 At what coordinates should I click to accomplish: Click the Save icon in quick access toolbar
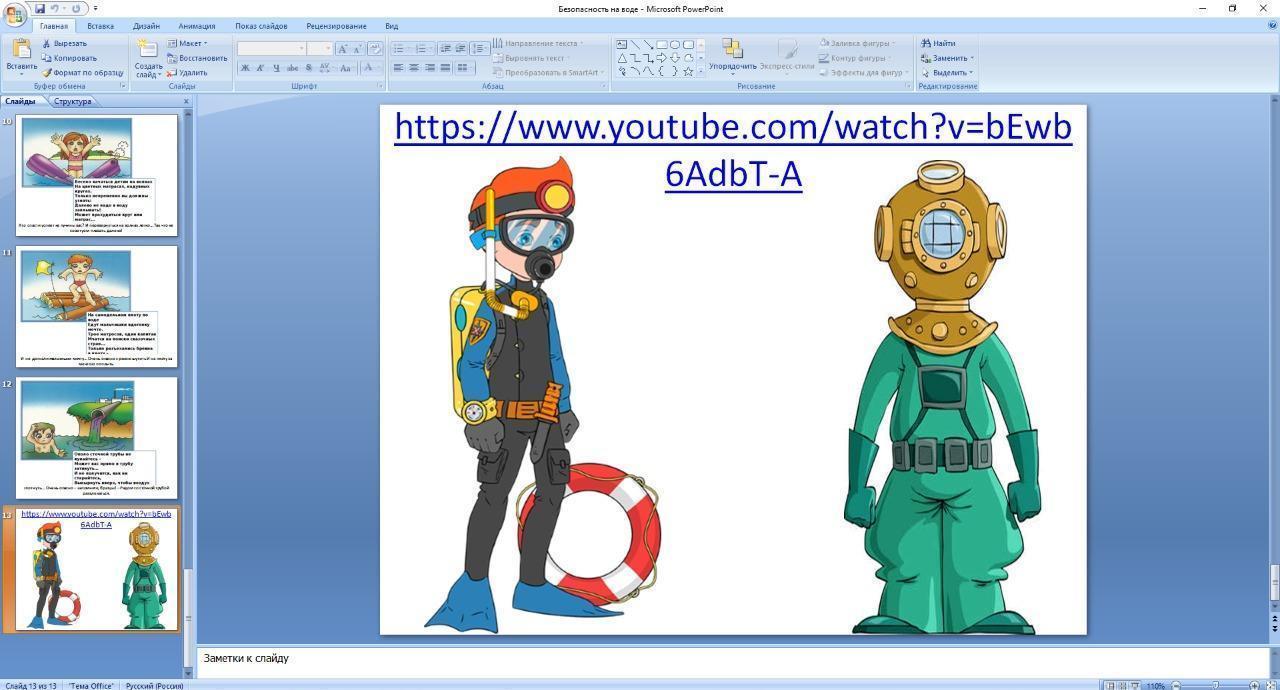coord(39,8)
